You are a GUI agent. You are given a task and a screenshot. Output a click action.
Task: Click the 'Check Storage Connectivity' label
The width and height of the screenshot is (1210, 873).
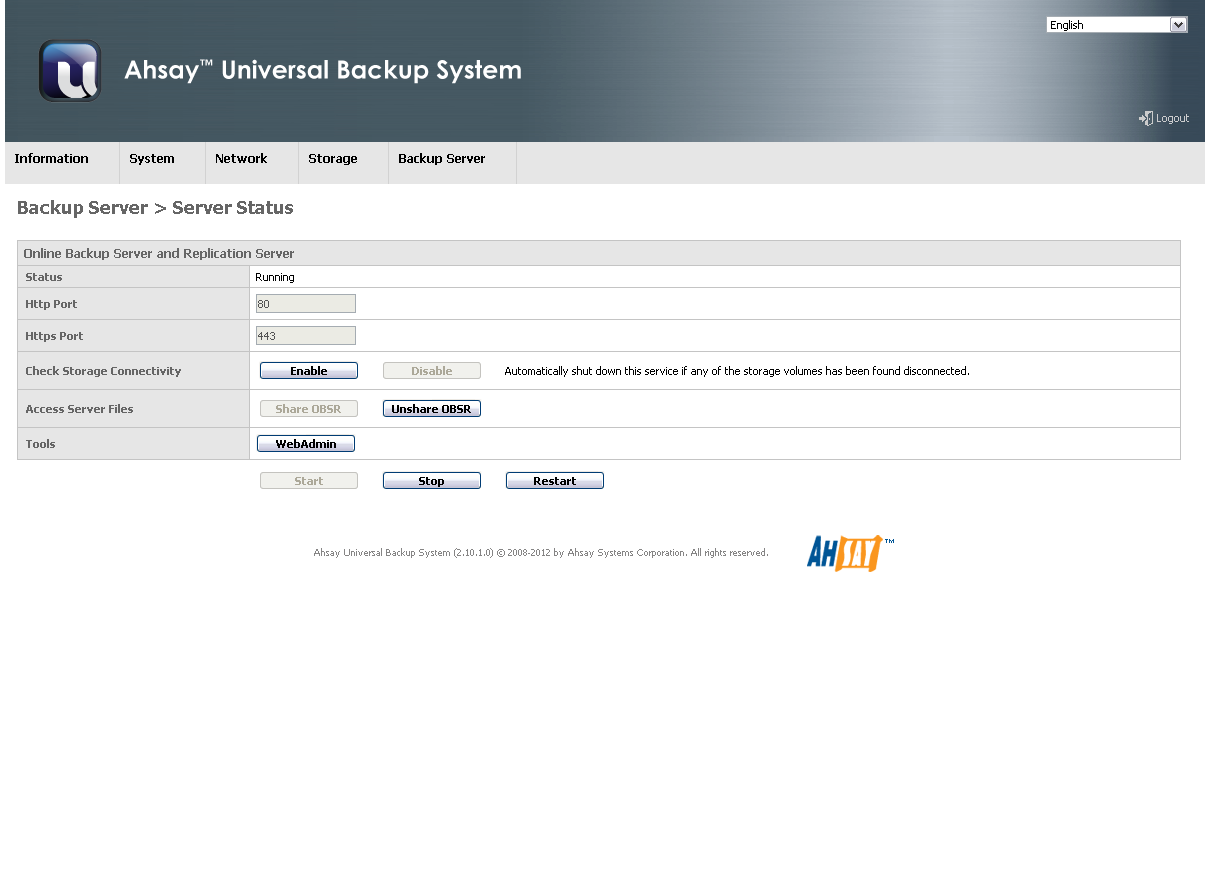point(103,371)
